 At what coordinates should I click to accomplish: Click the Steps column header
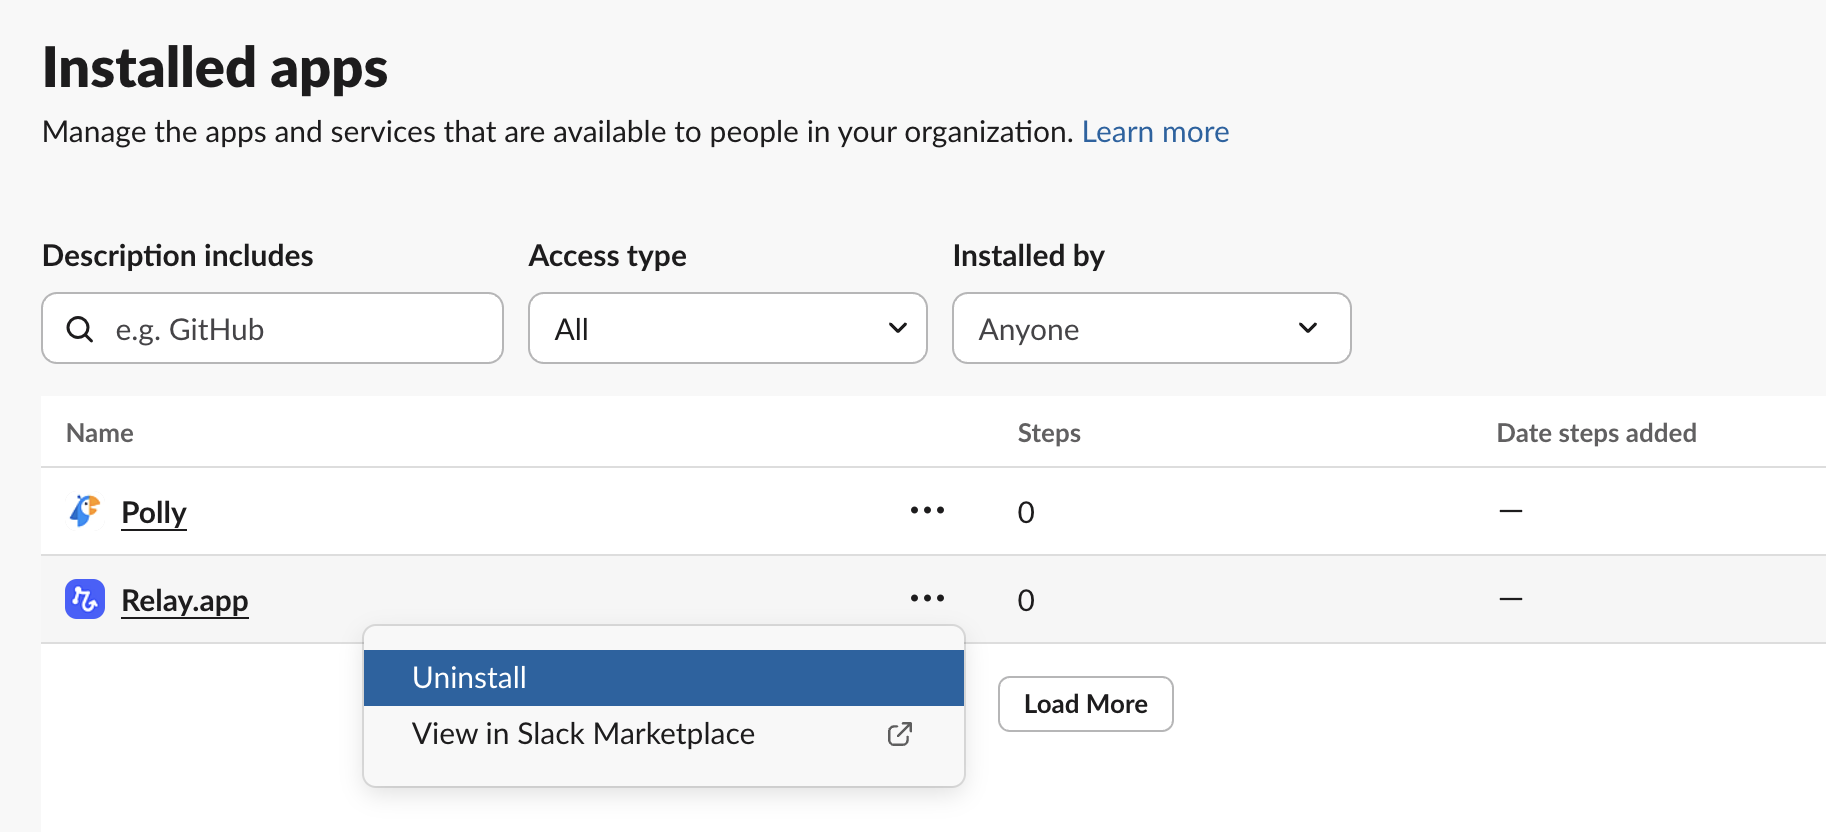(1049, 433)
